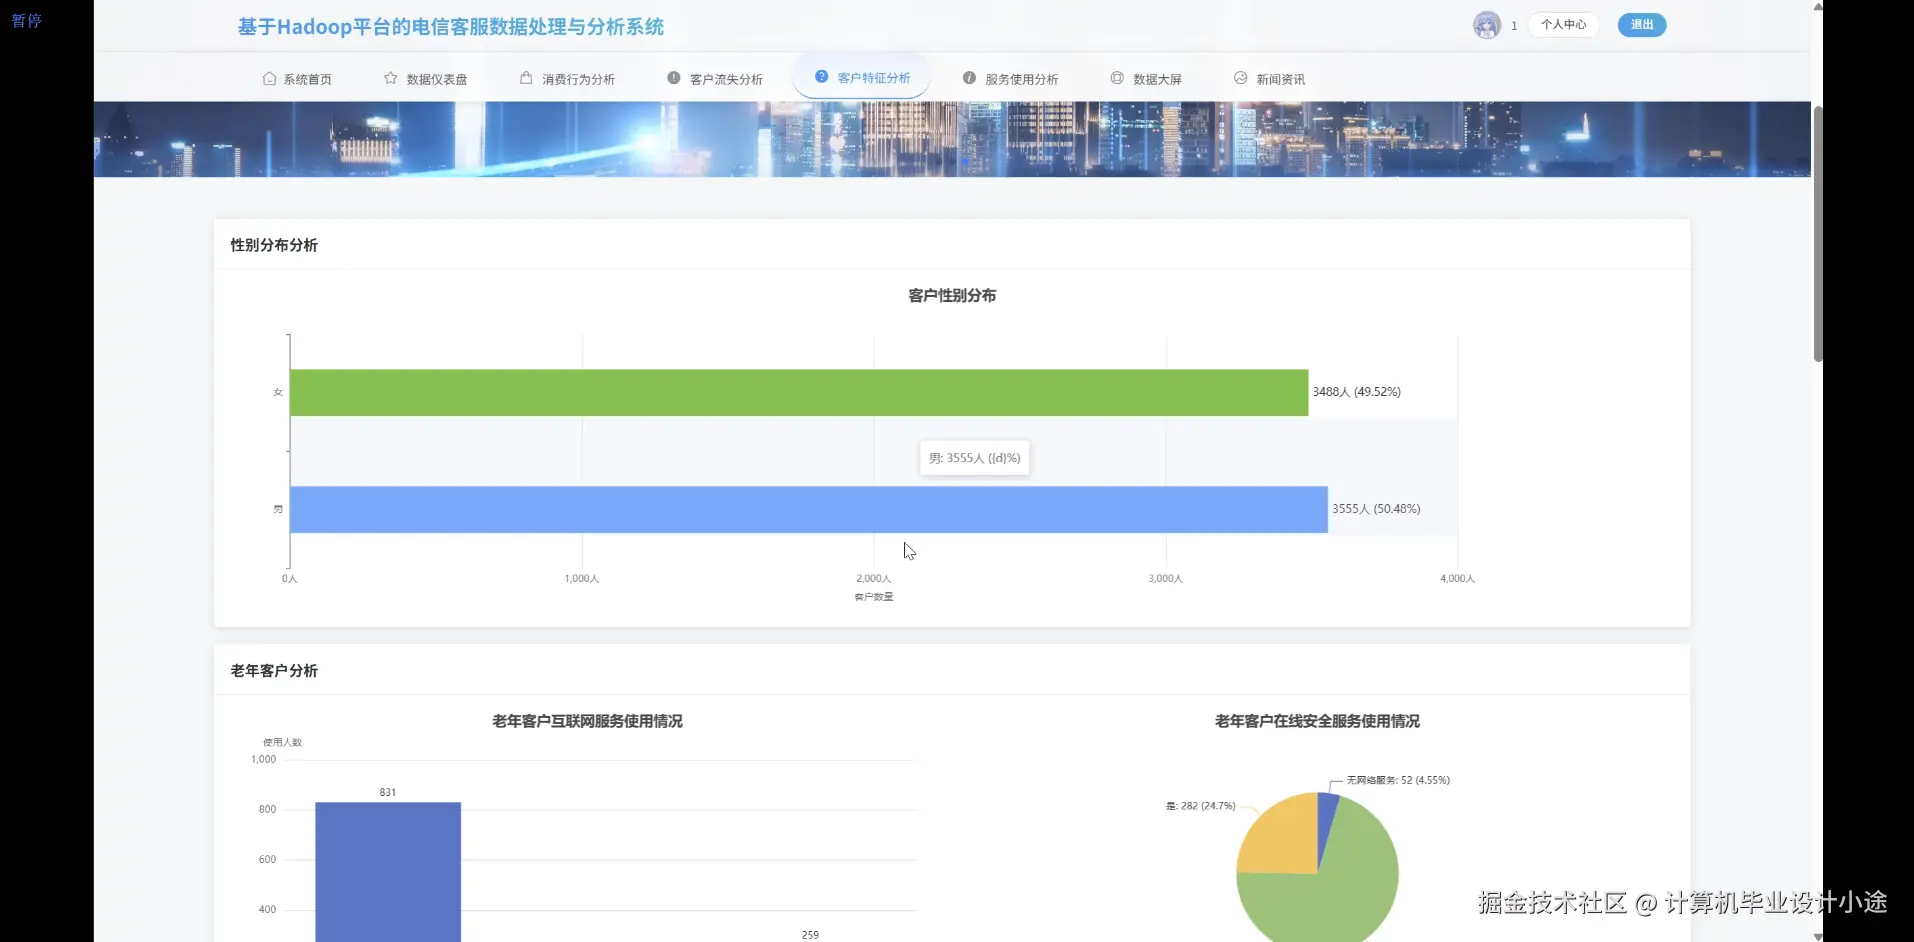
Task: Click the 退出 logout button
Action: pyautogui.click(x=1642, y=25)
